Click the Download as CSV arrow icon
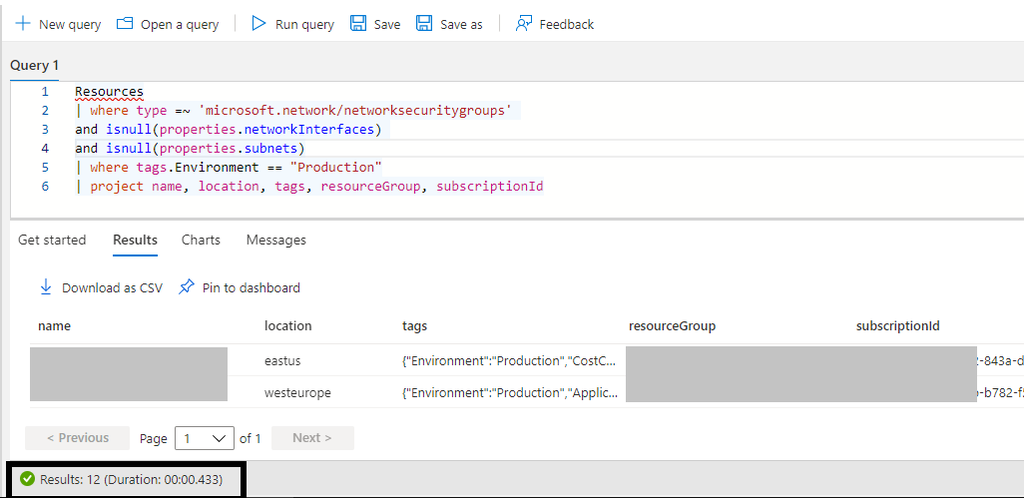Image resolution: width=1024 pixels, height=498 pixels. [x=45, y=288]
